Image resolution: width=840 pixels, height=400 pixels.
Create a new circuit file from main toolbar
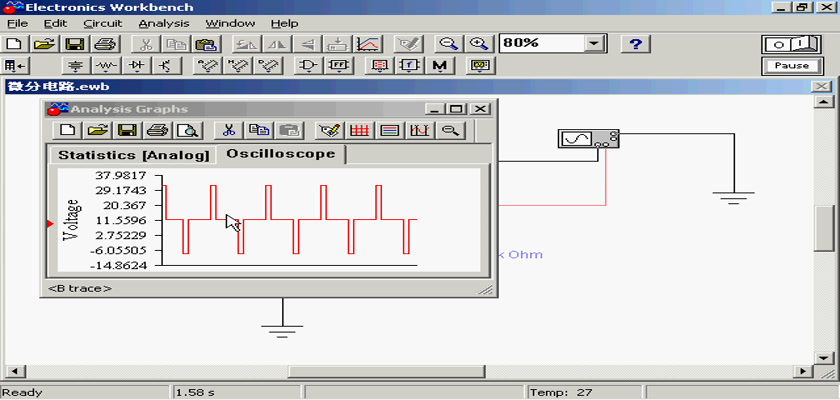[16, 44]
